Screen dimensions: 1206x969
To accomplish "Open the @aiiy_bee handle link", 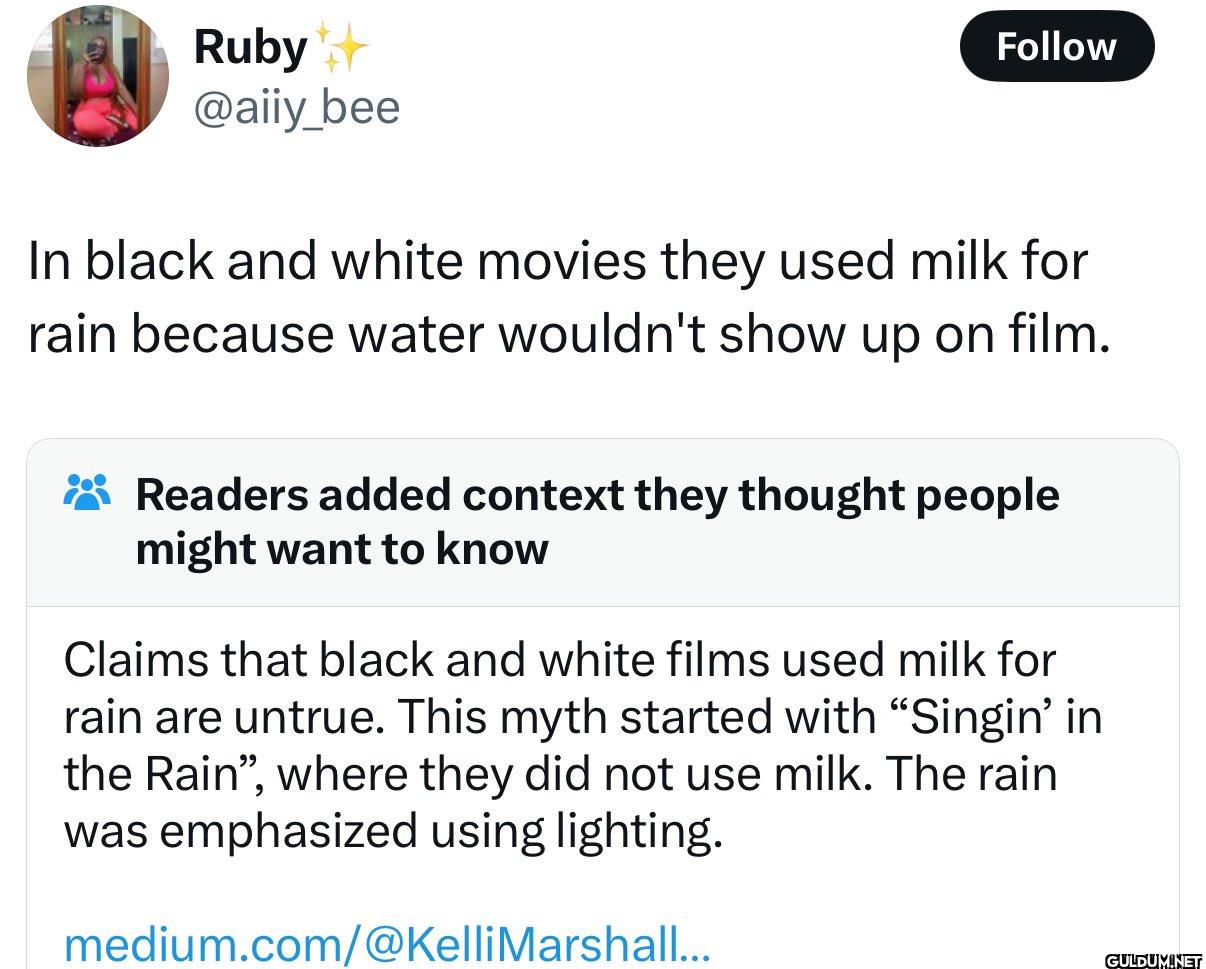I will point(296,106).
